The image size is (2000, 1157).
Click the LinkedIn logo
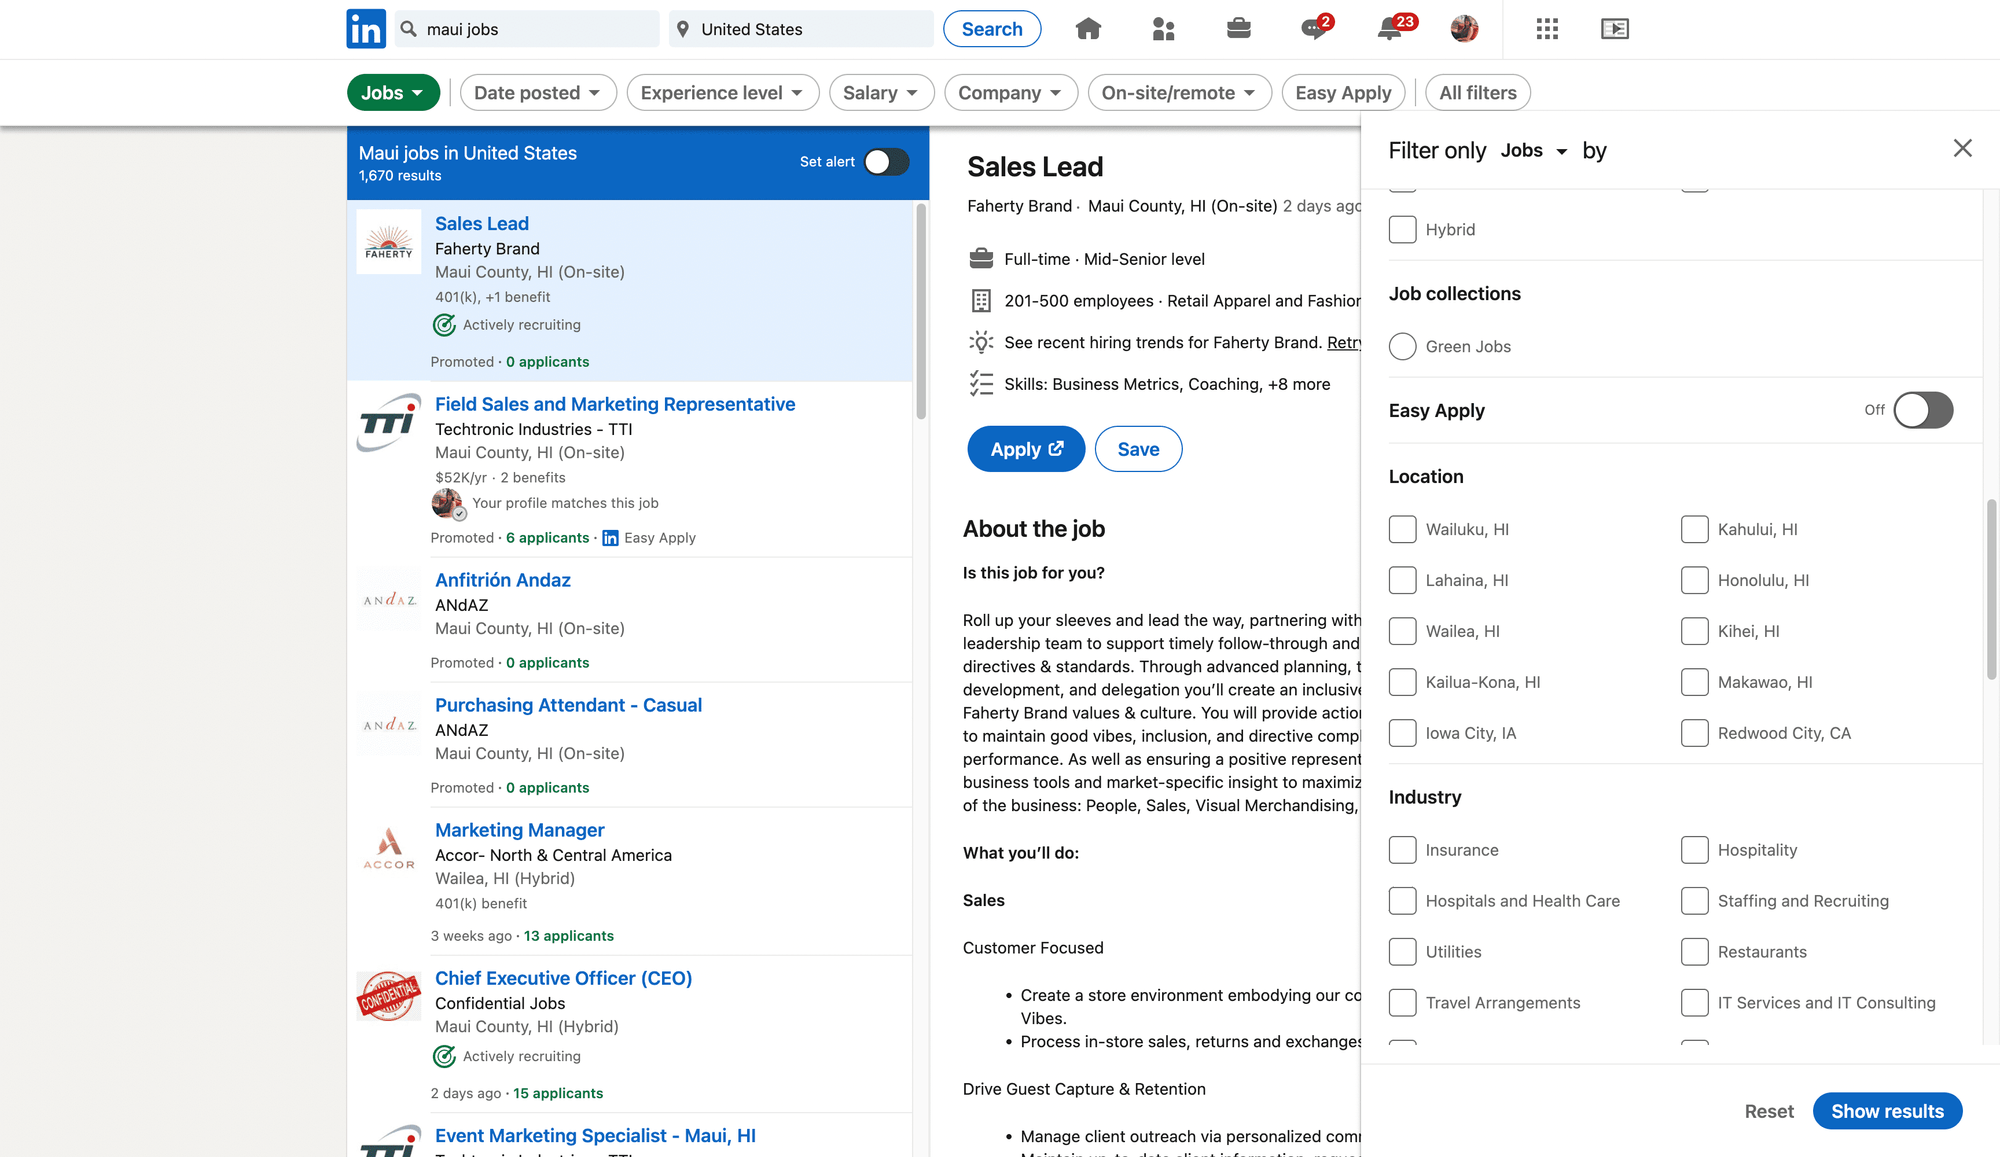(x=366, y=29)
